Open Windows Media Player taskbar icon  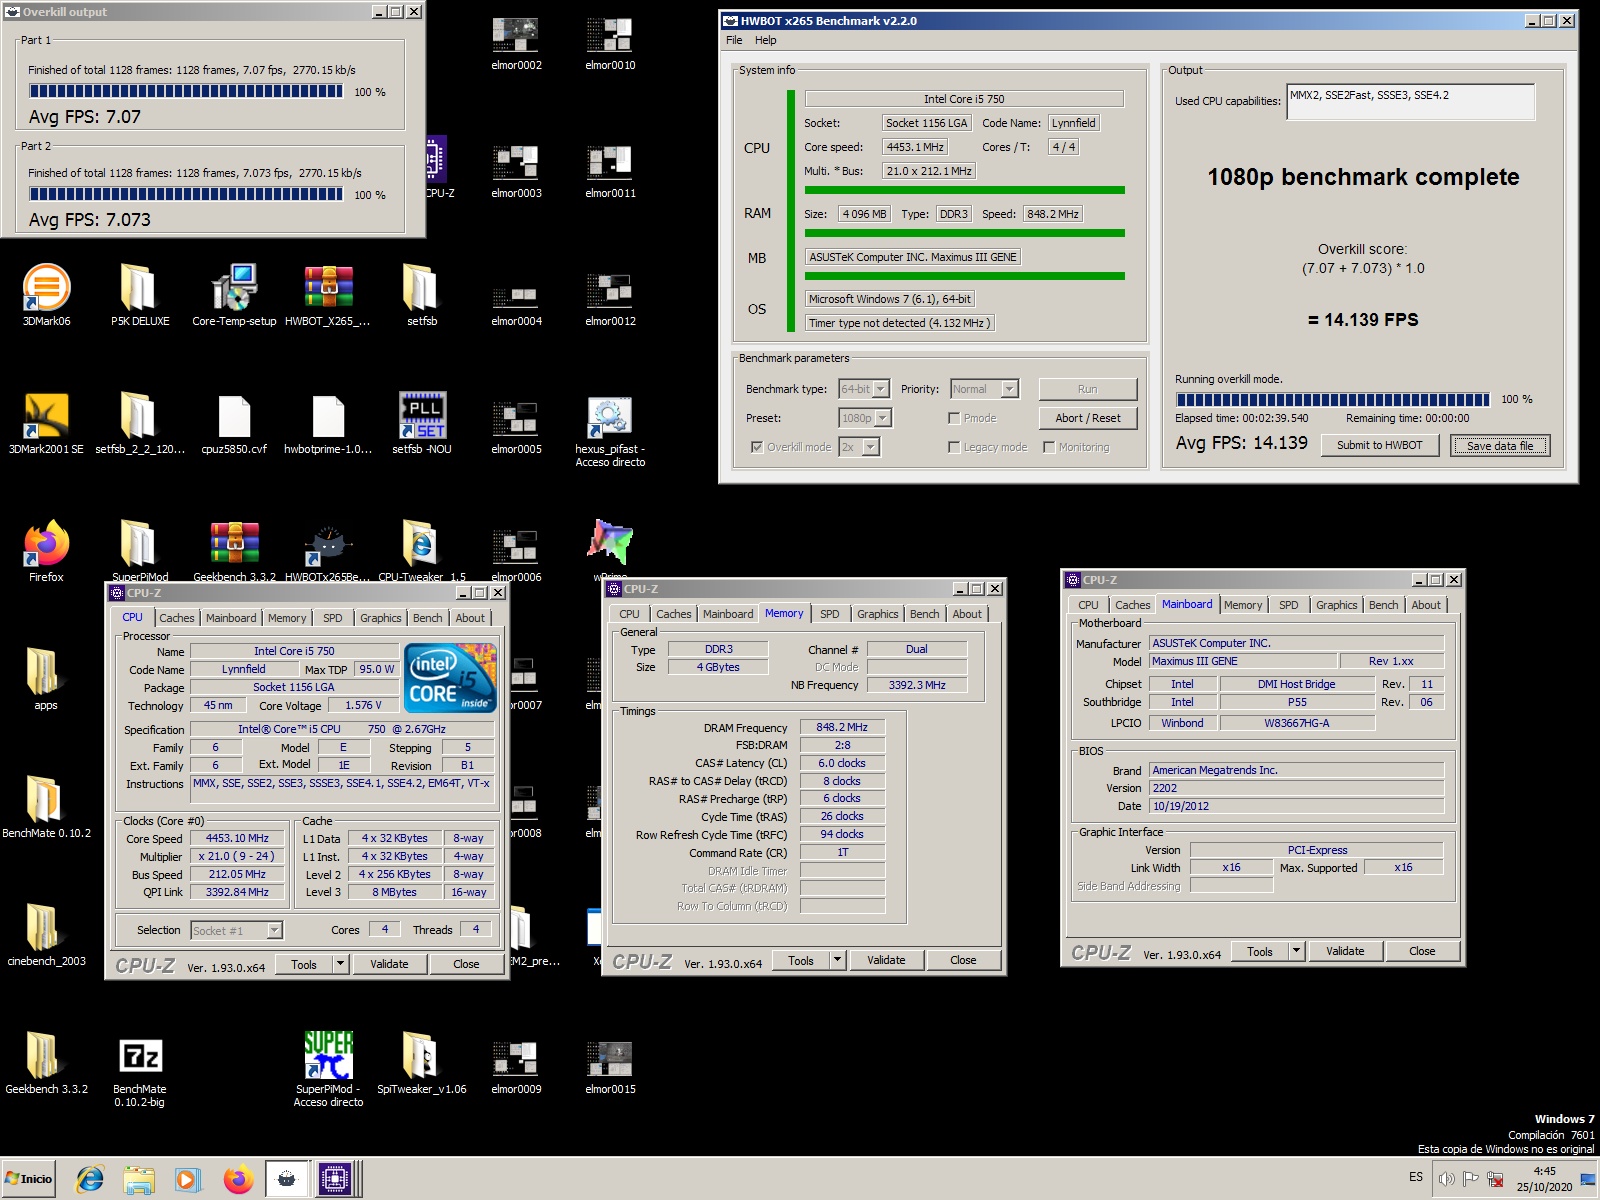click(x=187, y=1180)
